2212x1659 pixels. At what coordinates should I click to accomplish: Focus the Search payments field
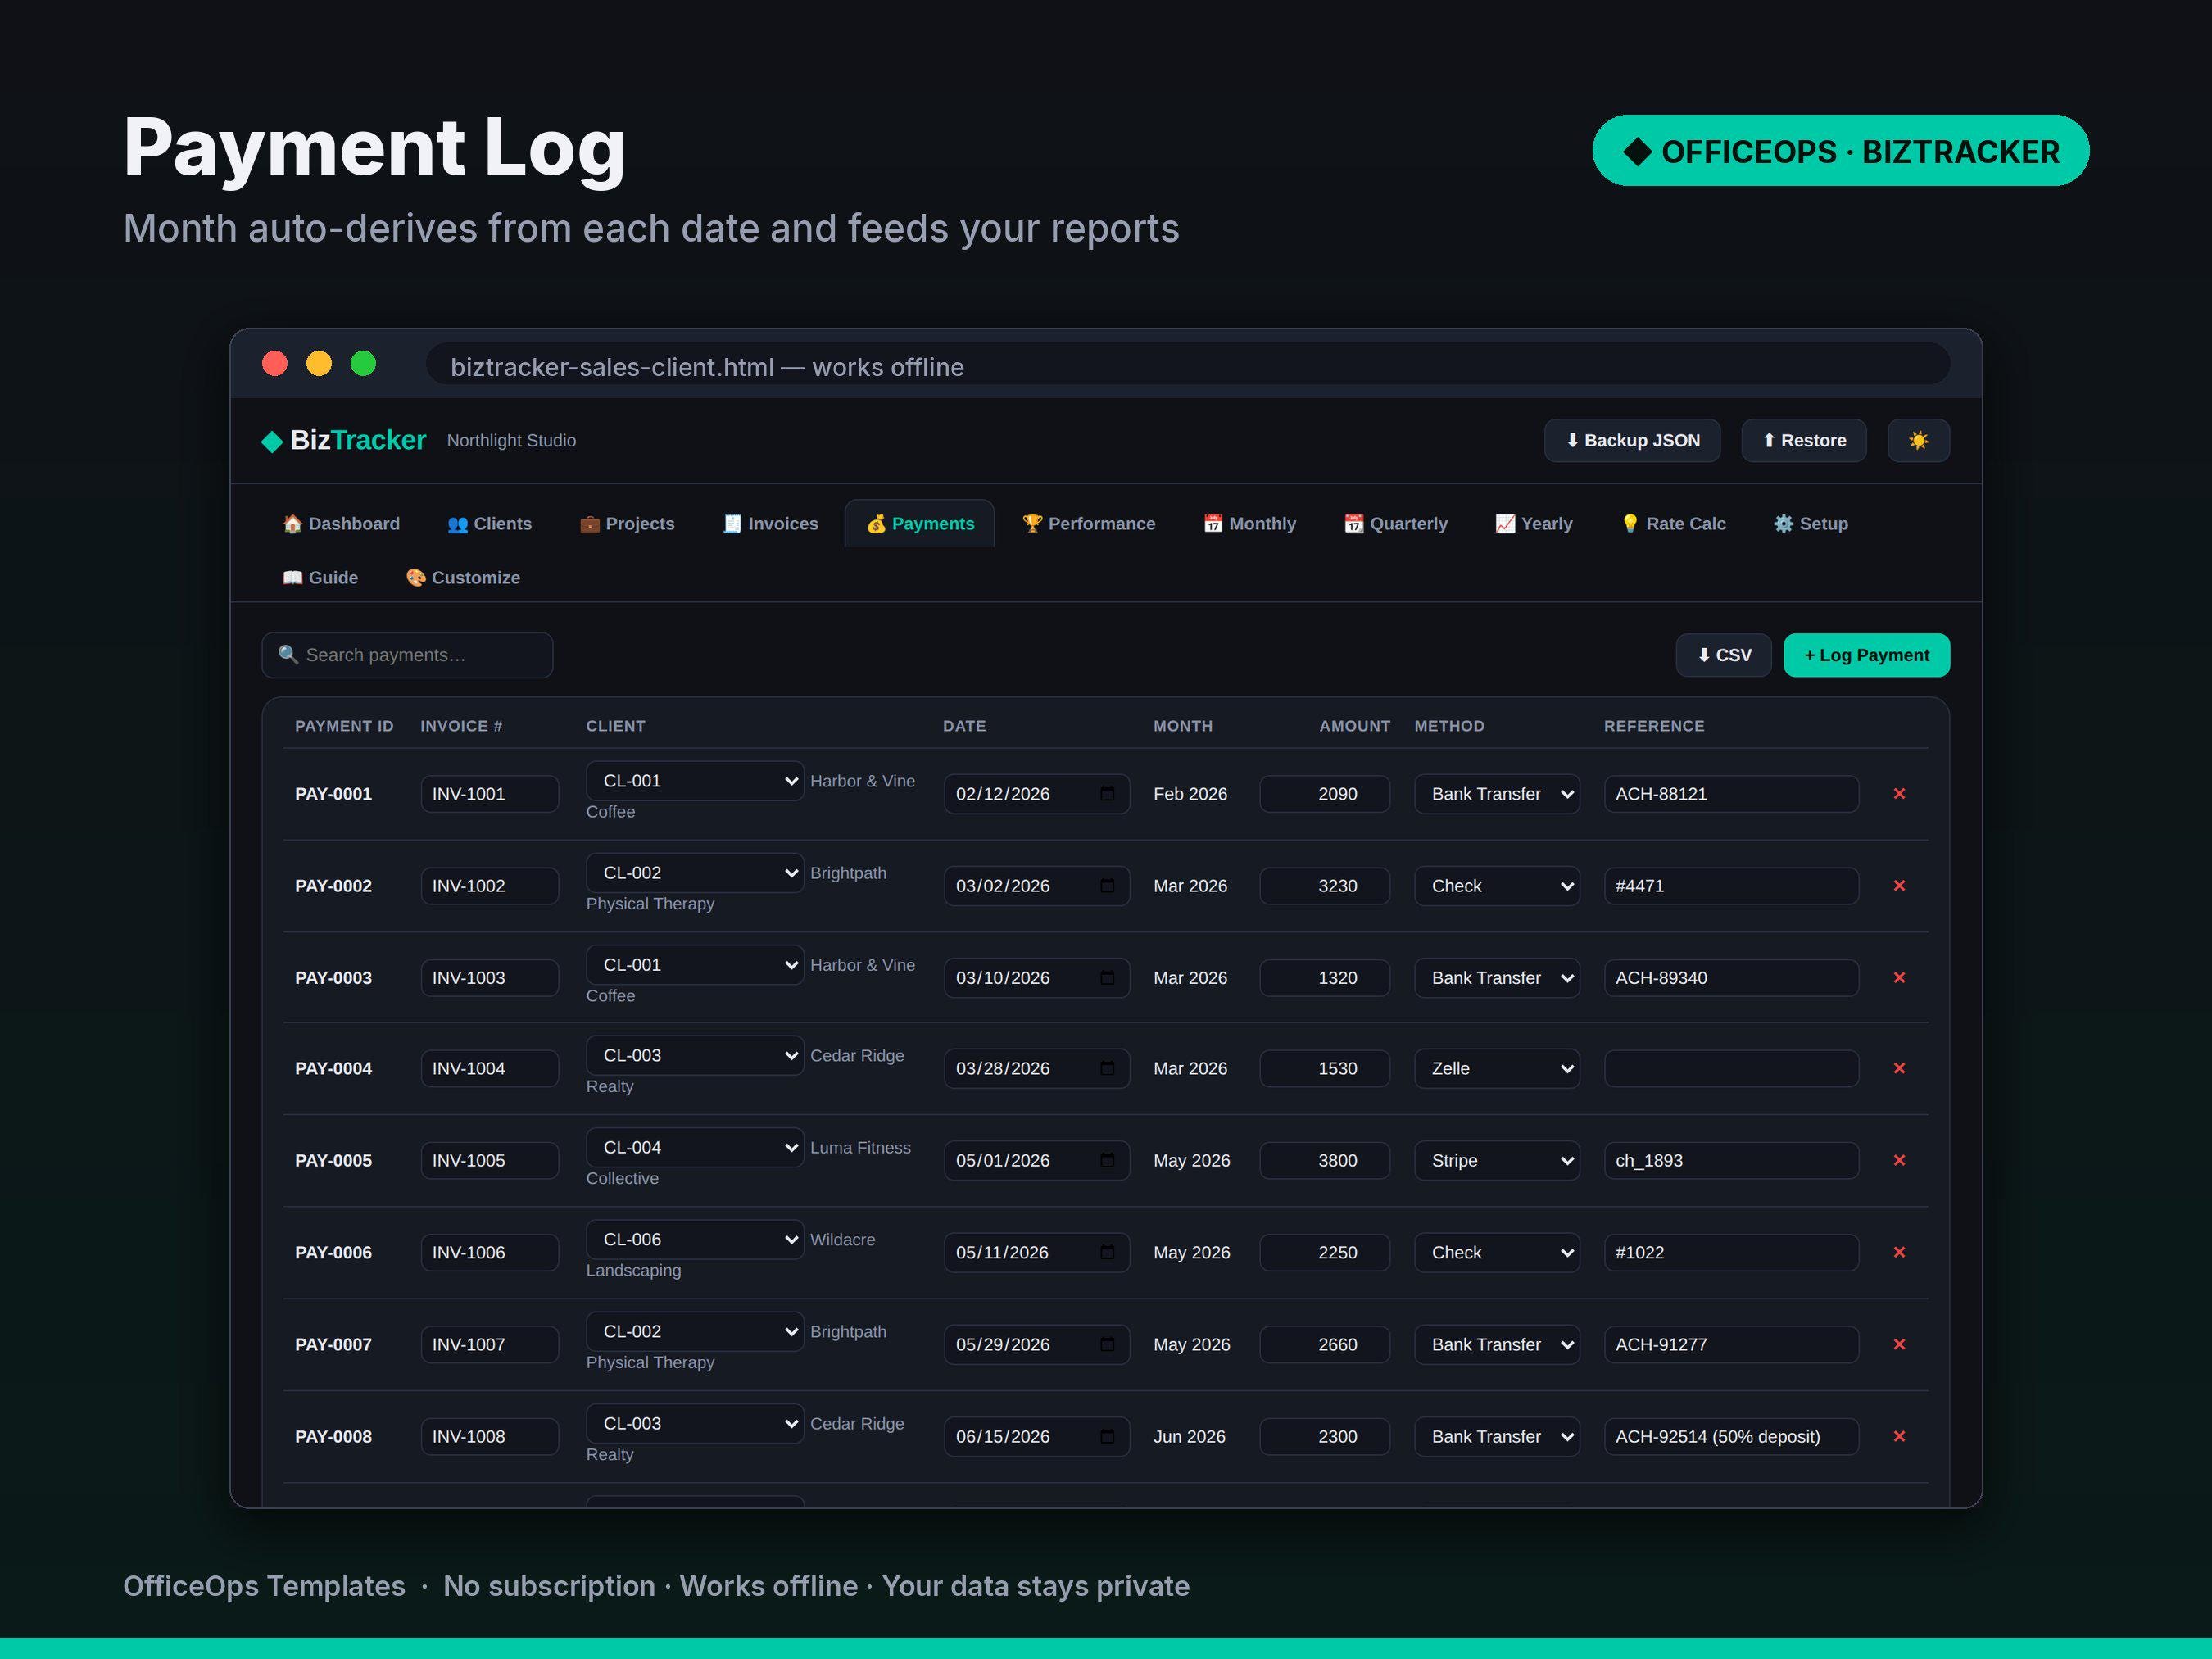pyautogui.click(x=407, y=656)
